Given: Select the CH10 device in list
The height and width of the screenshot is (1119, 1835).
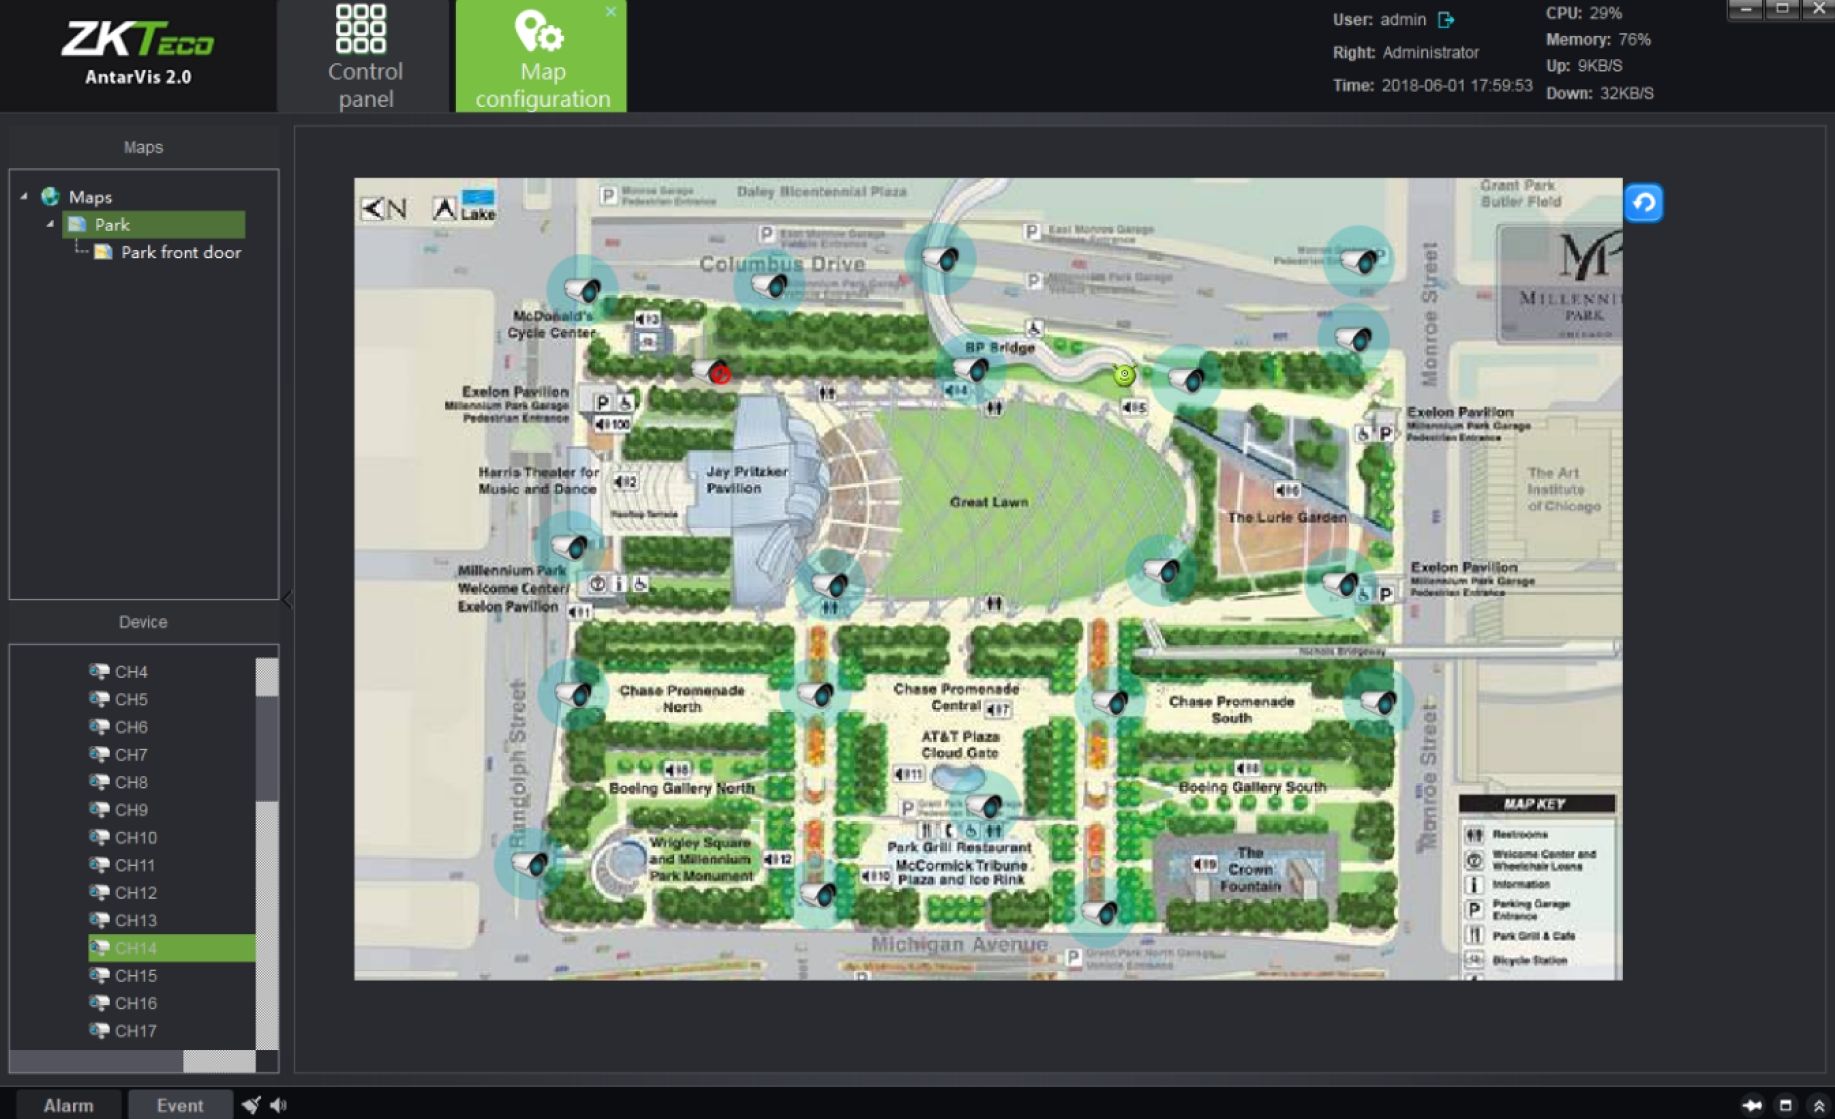Looking at the screenshot, I should click(135, 838).
